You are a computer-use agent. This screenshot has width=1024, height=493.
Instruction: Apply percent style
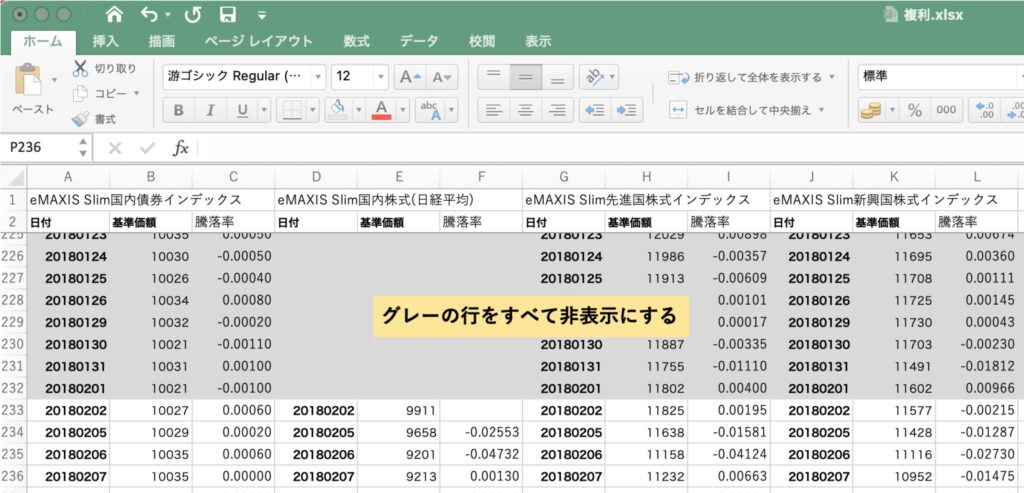click(915, 110)
